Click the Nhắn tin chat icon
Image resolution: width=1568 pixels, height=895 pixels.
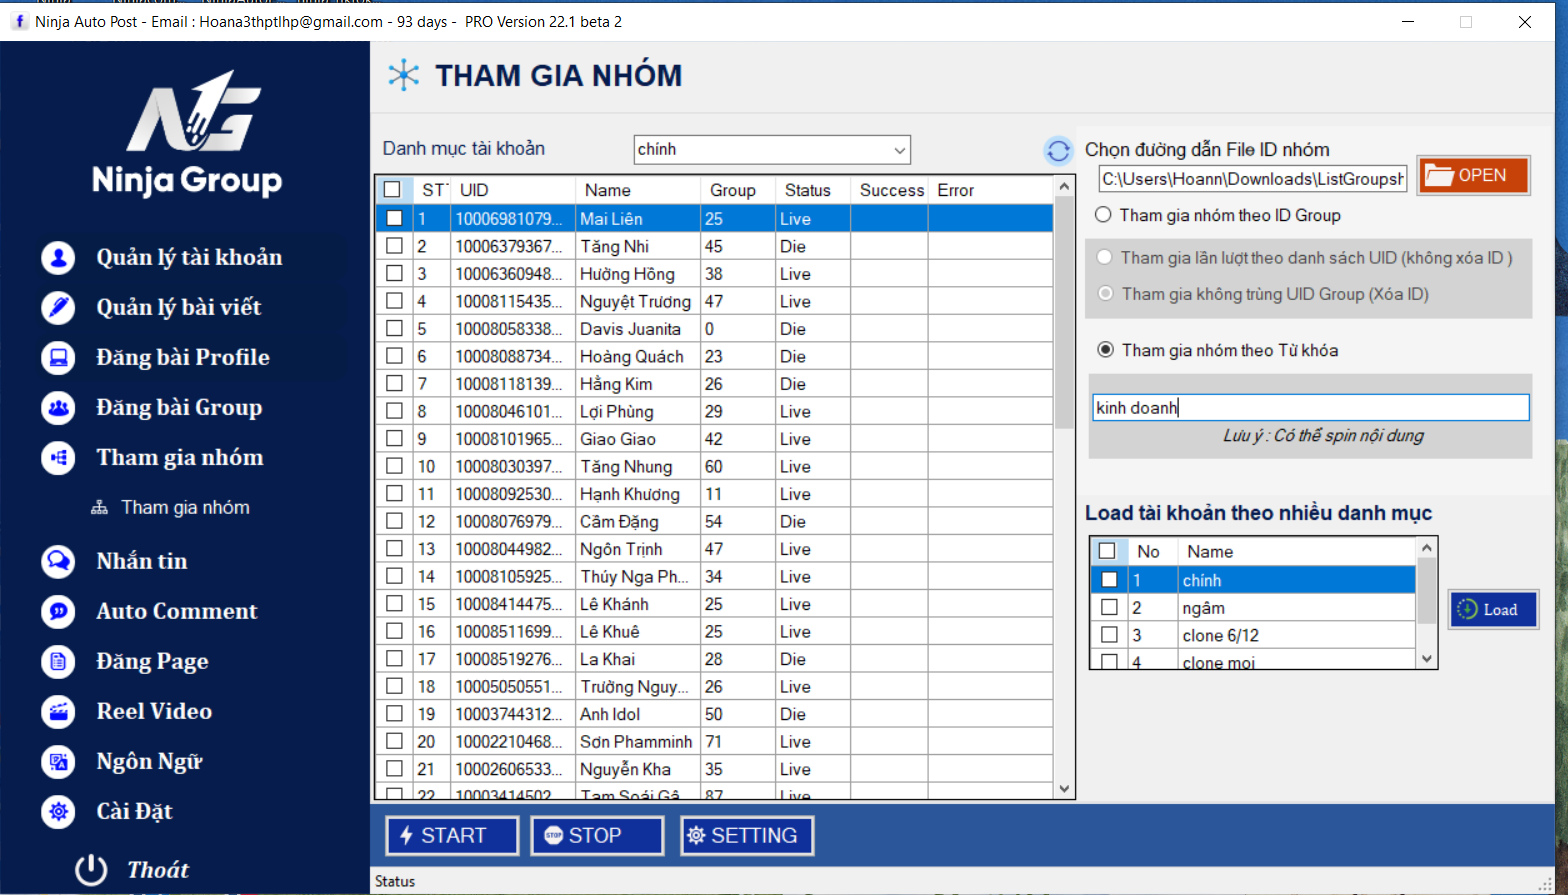(x=58, y=561)
